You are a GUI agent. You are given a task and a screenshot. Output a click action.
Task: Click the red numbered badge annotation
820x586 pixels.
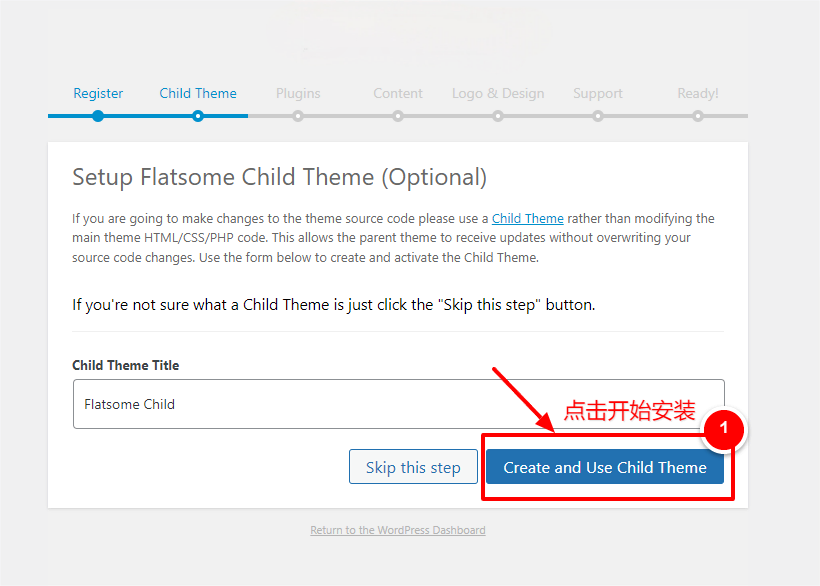724,430
